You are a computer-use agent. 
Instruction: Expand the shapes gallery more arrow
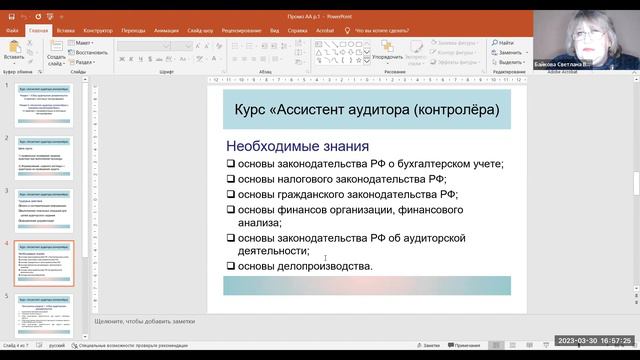[x=367, y=61]
